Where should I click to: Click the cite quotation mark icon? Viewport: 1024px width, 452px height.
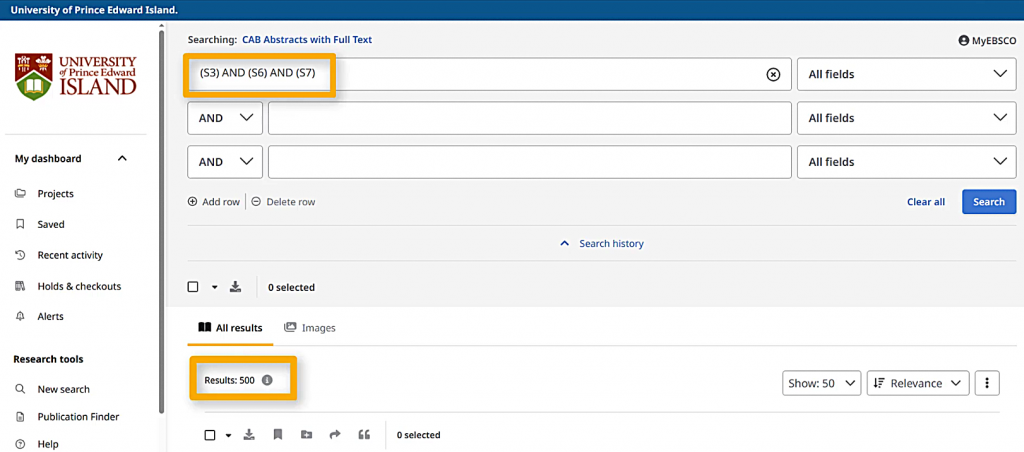[x=364, y=435]
